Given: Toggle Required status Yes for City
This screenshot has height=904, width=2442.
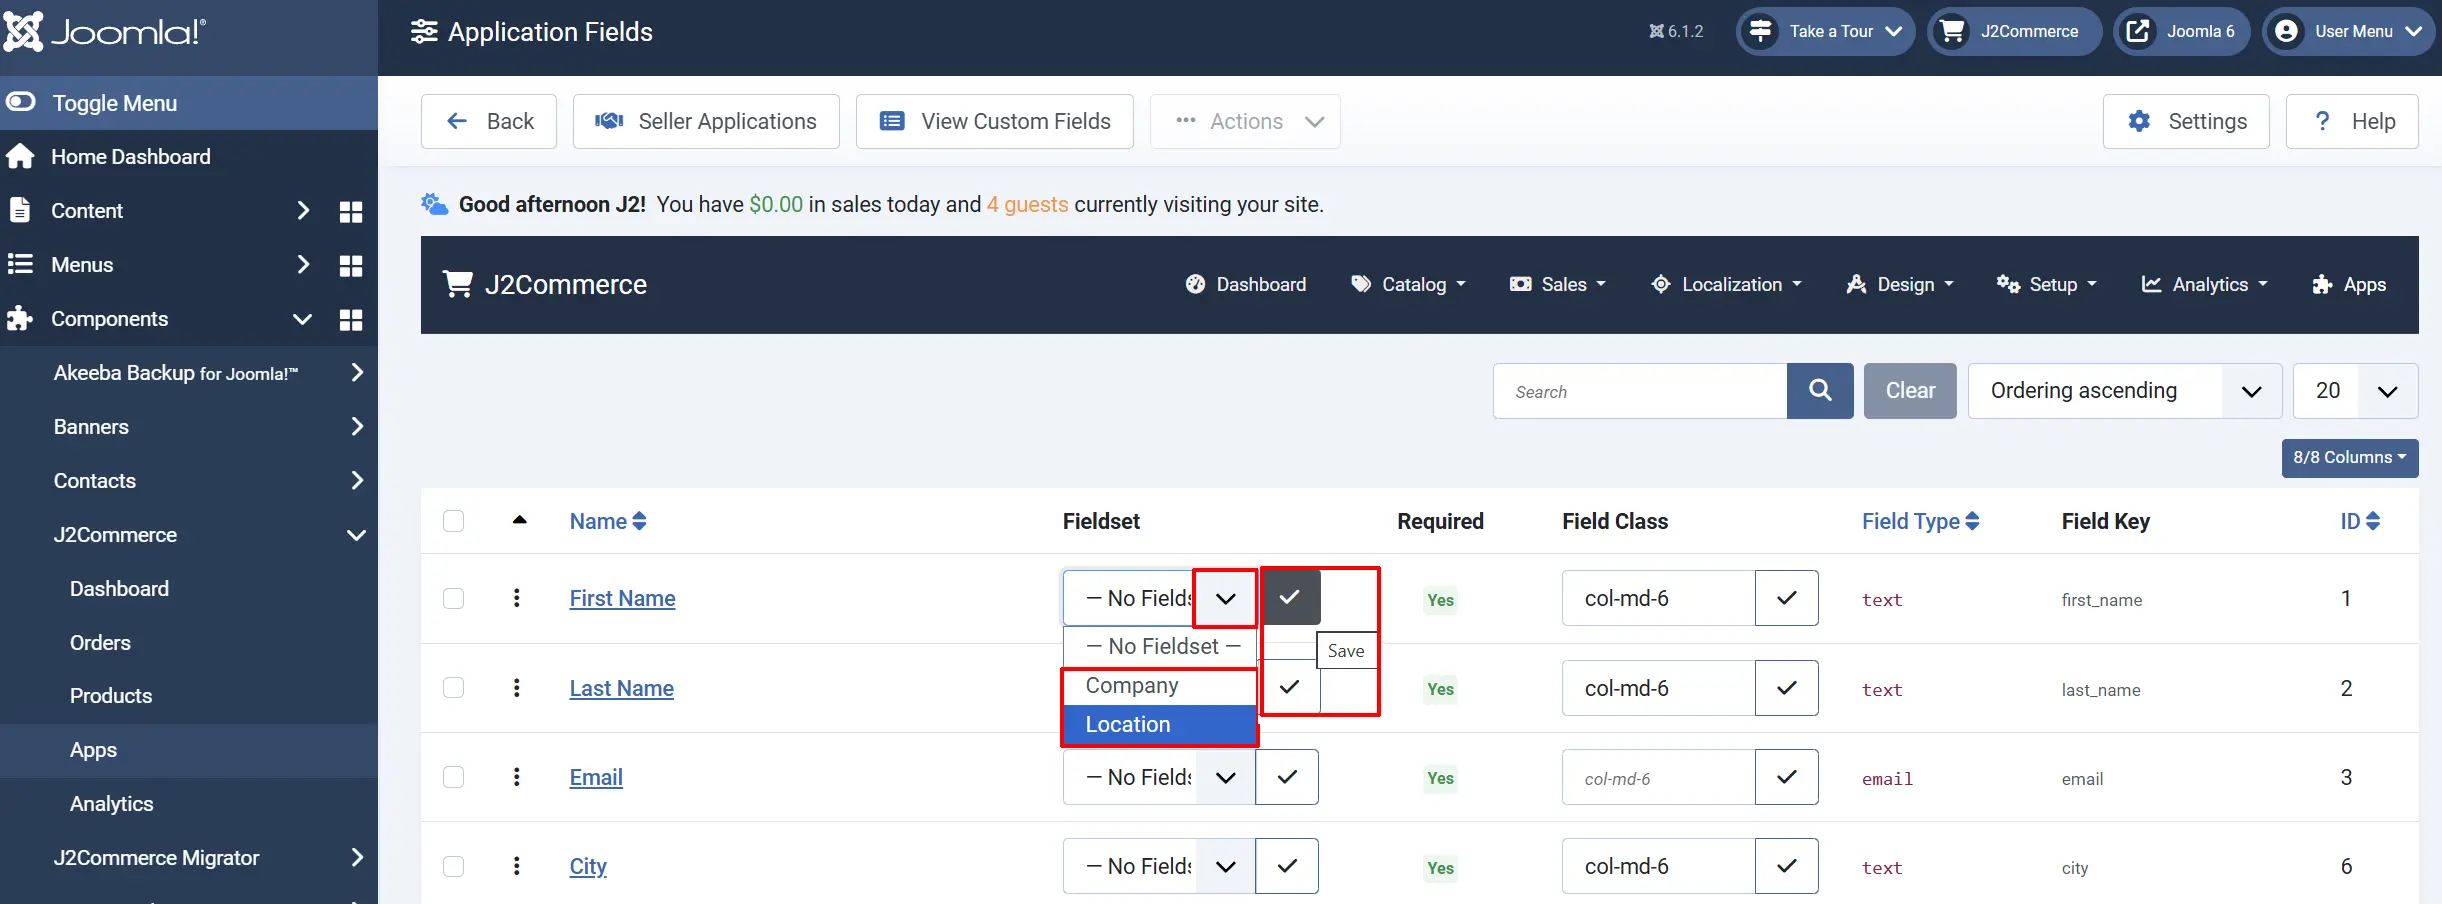Looking at the screenshot, I should coord(1440,868).
